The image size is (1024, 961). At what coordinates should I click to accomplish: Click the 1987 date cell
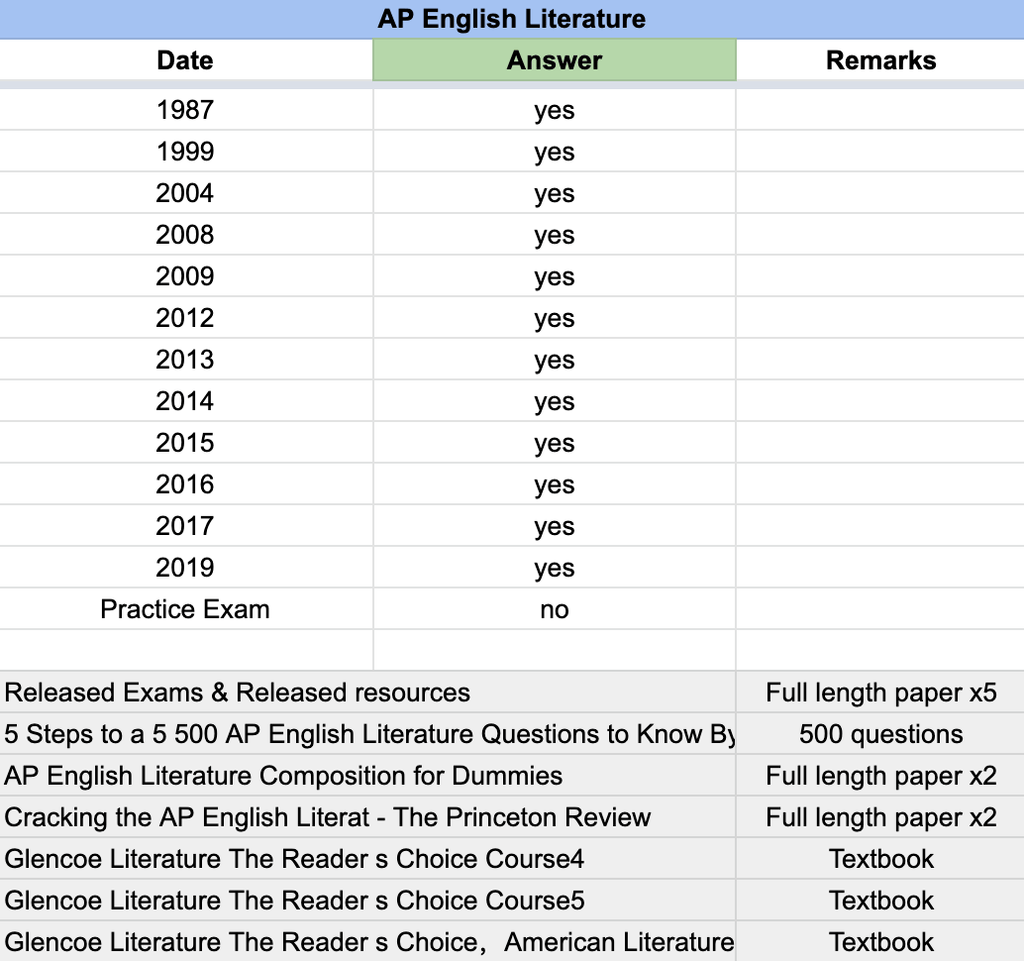(185, 110)
